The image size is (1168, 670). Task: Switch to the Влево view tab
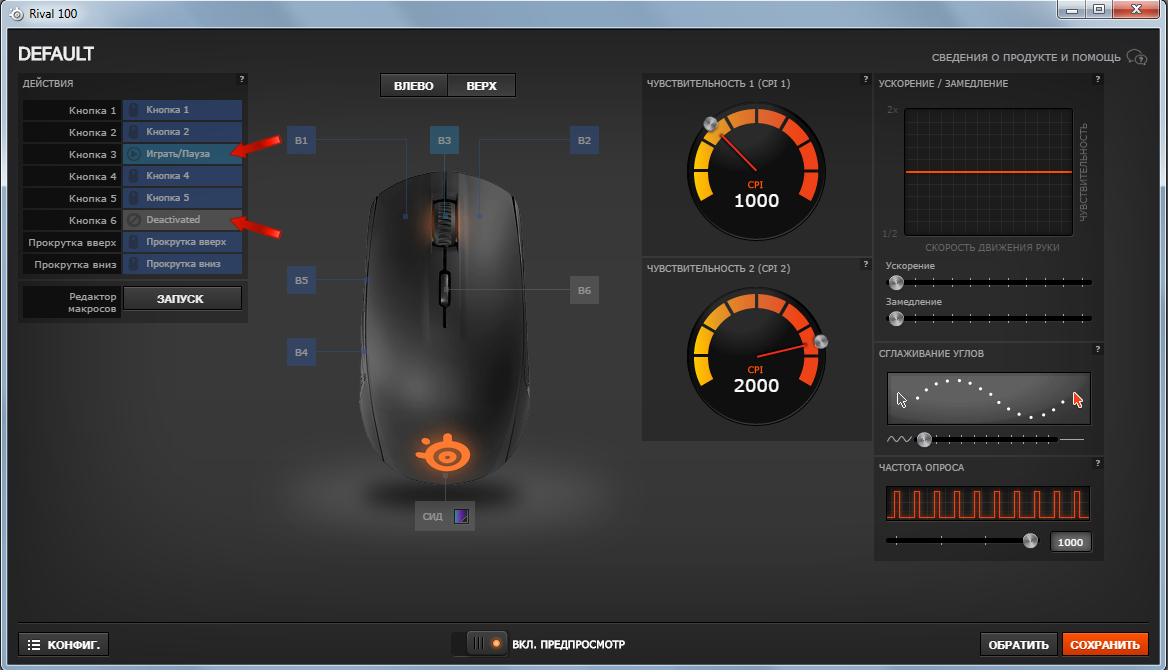click(413, 86)
